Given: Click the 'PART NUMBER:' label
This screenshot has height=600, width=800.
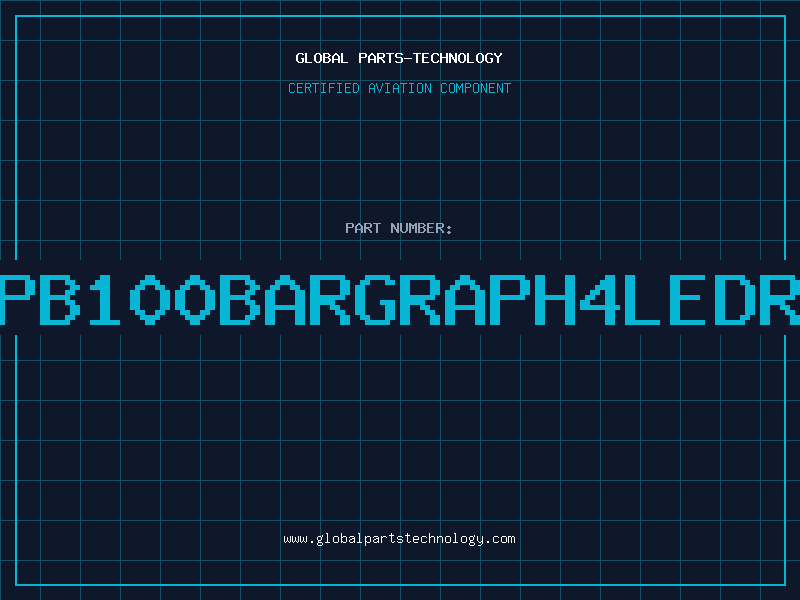Looking at the screenshot, I should click(x=399, y=228).
